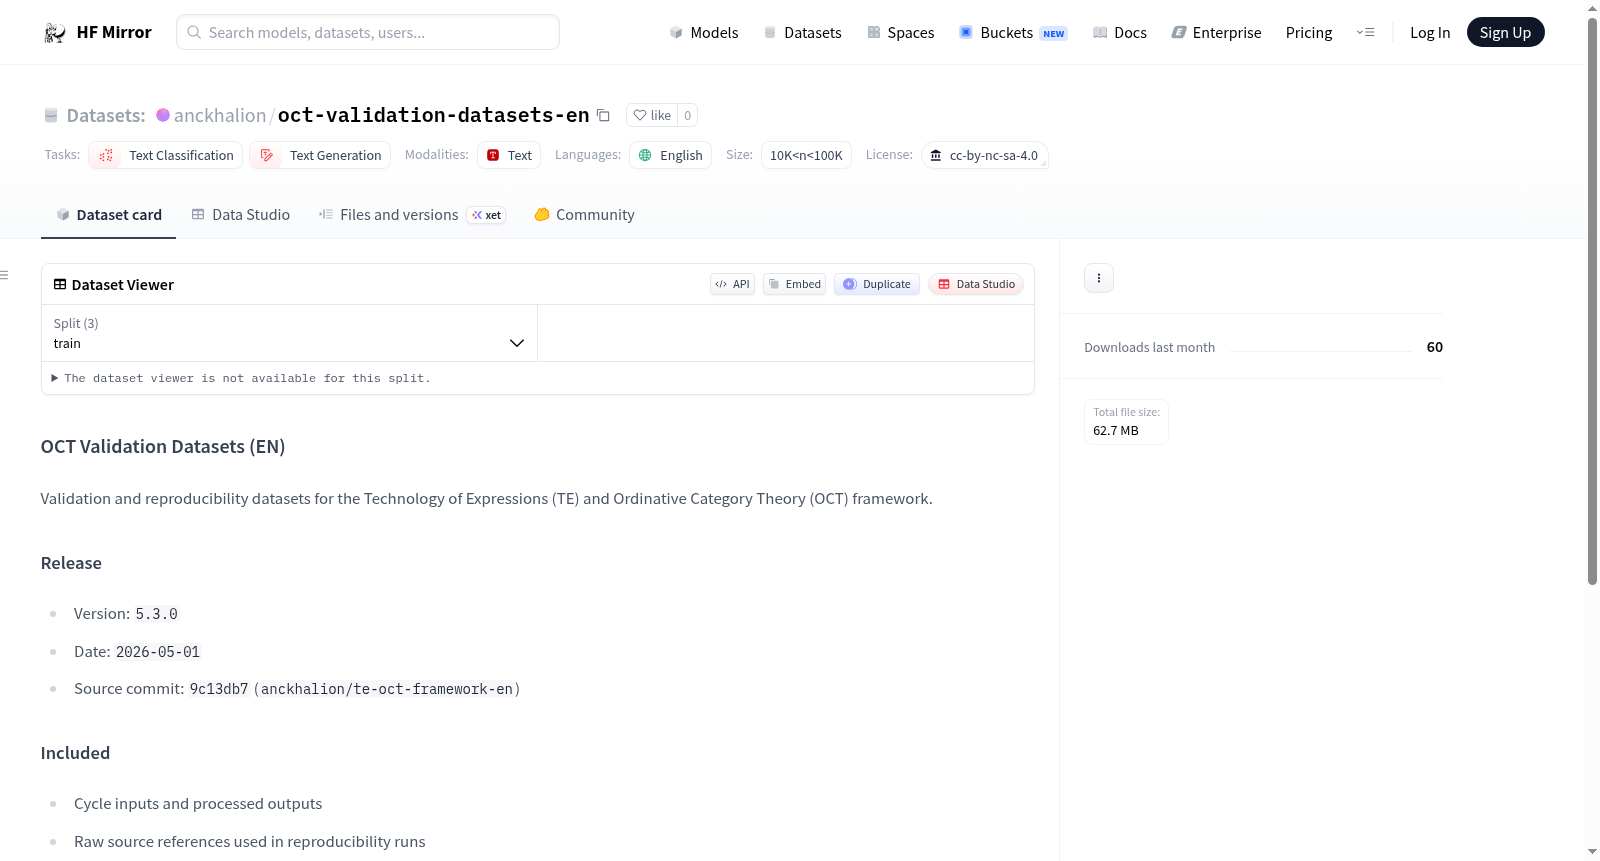Click the version value 5.3.0
Screen dimensions: 1600x861
(x=157, y=614)
